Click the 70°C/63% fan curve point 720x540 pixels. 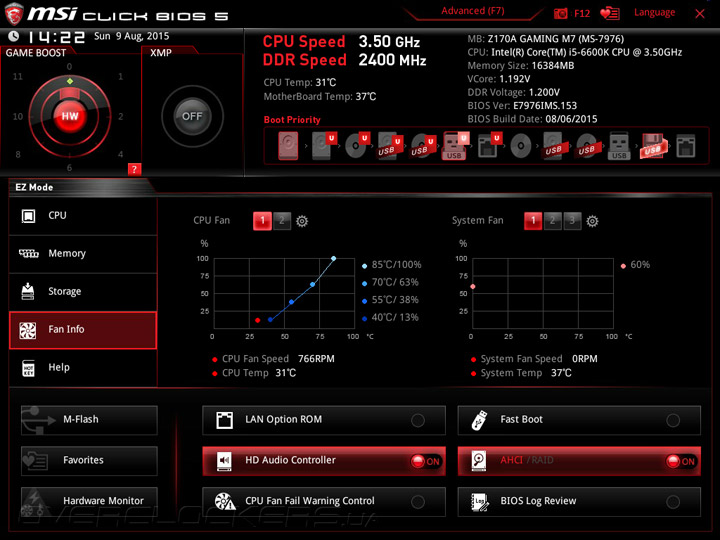313,285
